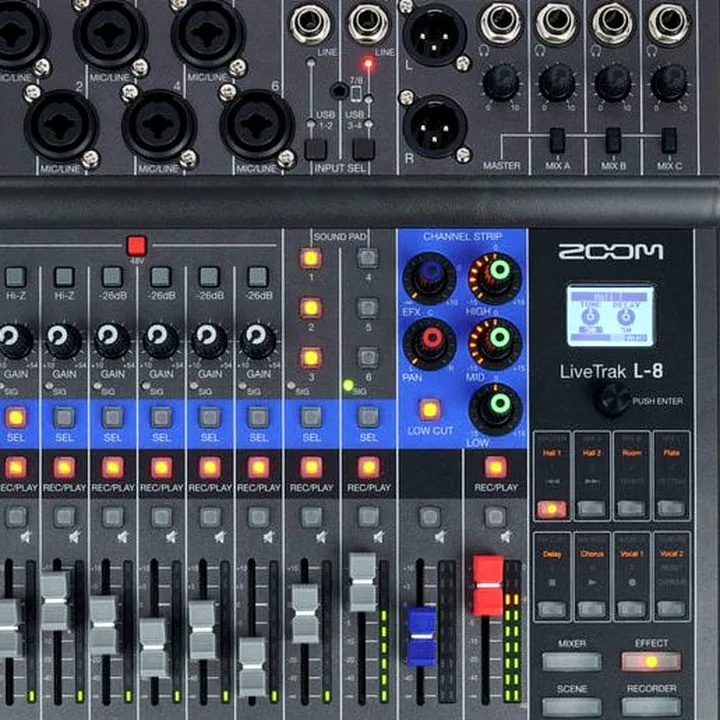Trigger Sound Pad button 1

click(310, 258)
